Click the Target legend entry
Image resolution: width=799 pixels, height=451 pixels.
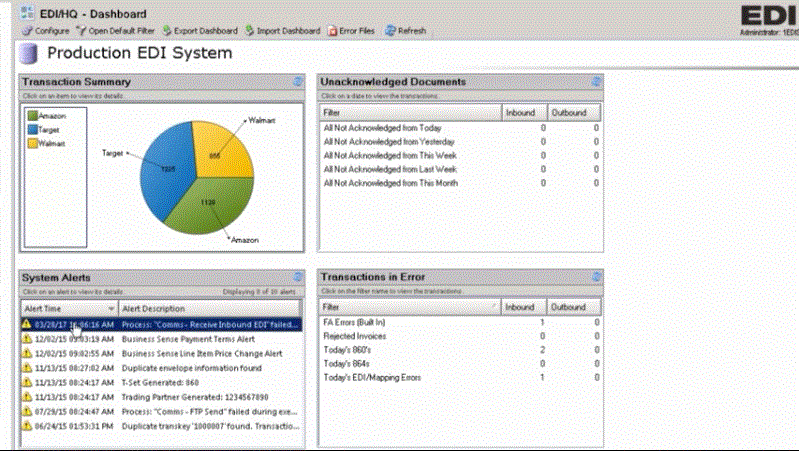[52, 130]
